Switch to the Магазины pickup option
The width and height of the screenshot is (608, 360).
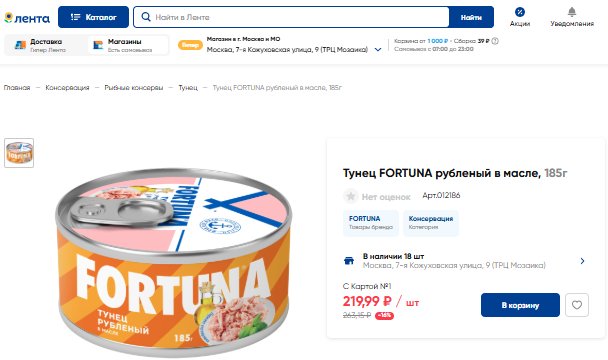[127, 45]
